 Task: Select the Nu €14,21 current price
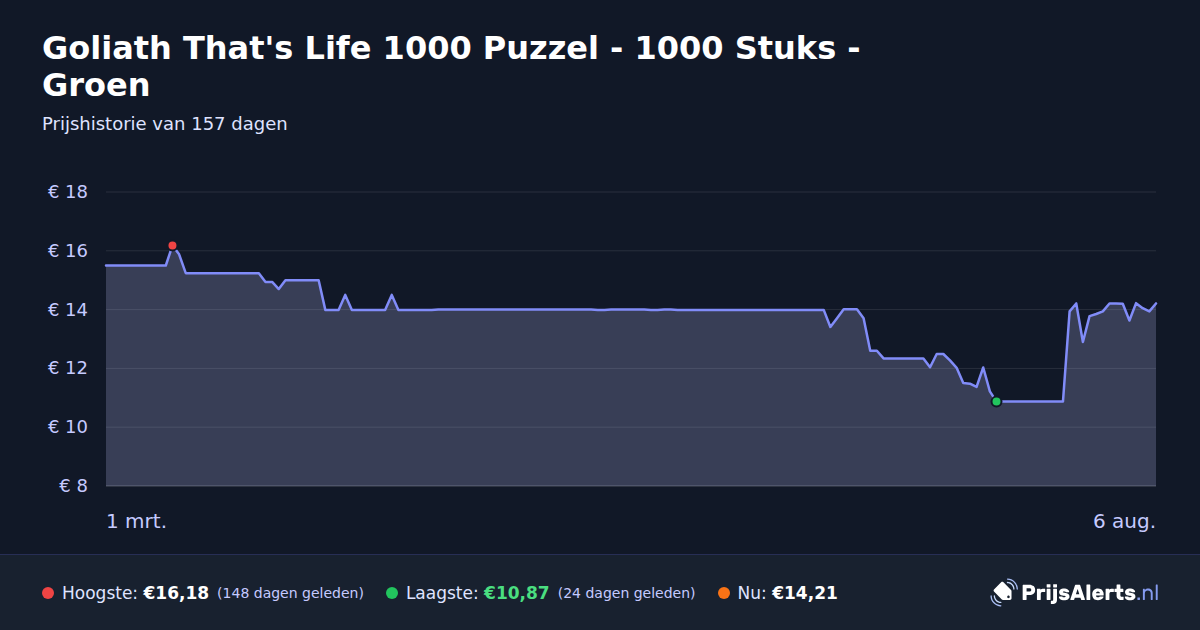(804, 593)
